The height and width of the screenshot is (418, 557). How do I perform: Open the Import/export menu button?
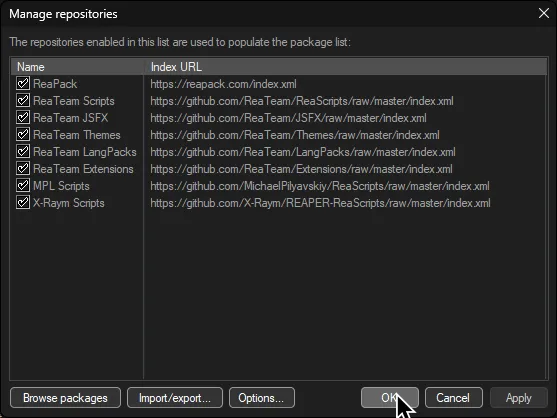pos(175,398)
